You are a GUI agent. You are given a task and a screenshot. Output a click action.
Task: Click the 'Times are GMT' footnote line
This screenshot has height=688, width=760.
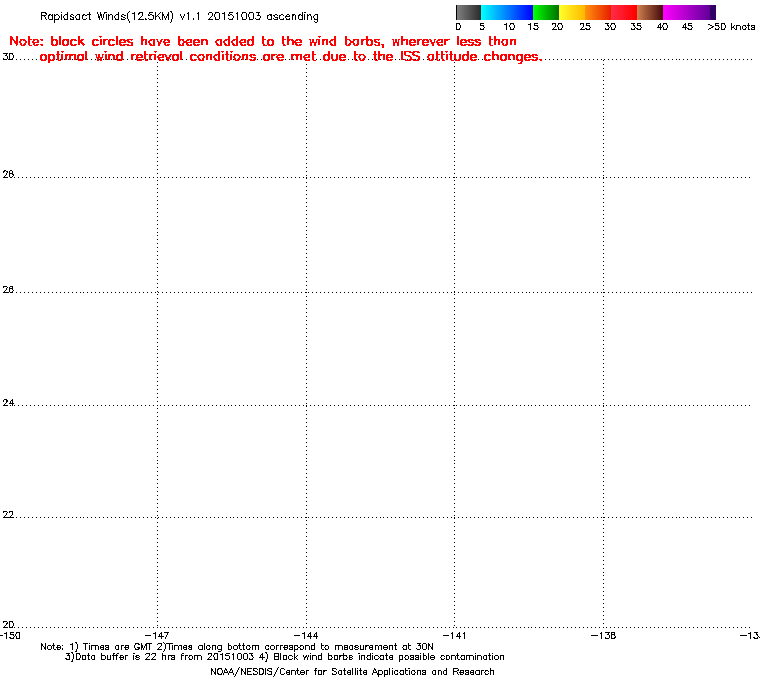pyautogui.click(x=237, y=647)
